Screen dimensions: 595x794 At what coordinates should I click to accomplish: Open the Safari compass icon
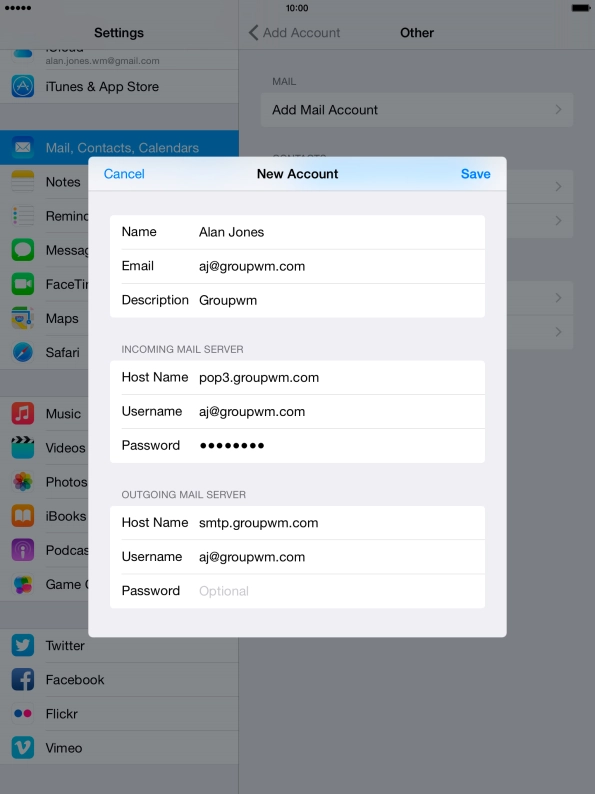pyautogui.click(x=23, y=352)
